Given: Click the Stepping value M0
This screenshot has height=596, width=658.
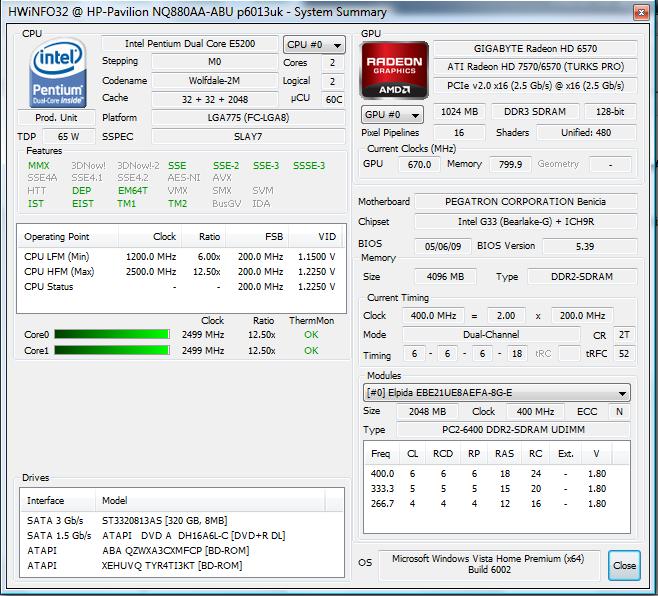Looking at the screenshot, I should (x=214, y=62).
